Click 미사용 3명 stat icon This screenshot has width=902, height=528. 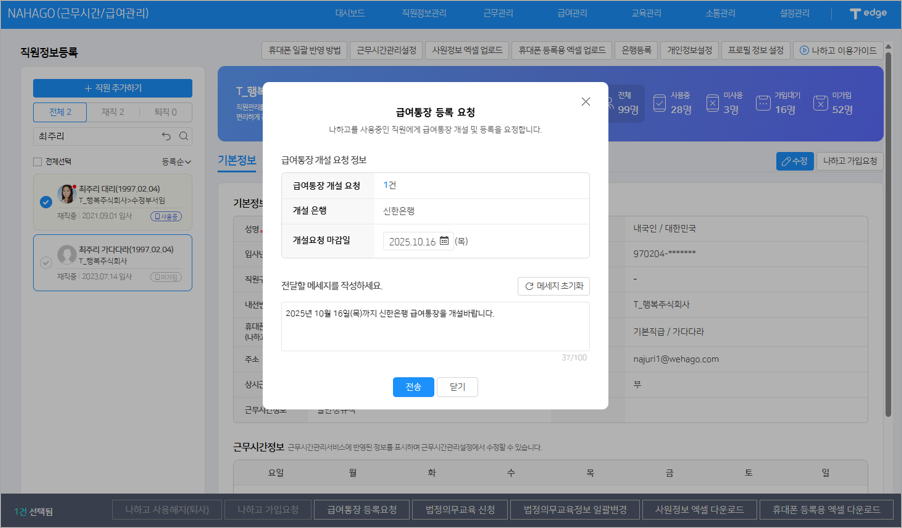(712, 104)
